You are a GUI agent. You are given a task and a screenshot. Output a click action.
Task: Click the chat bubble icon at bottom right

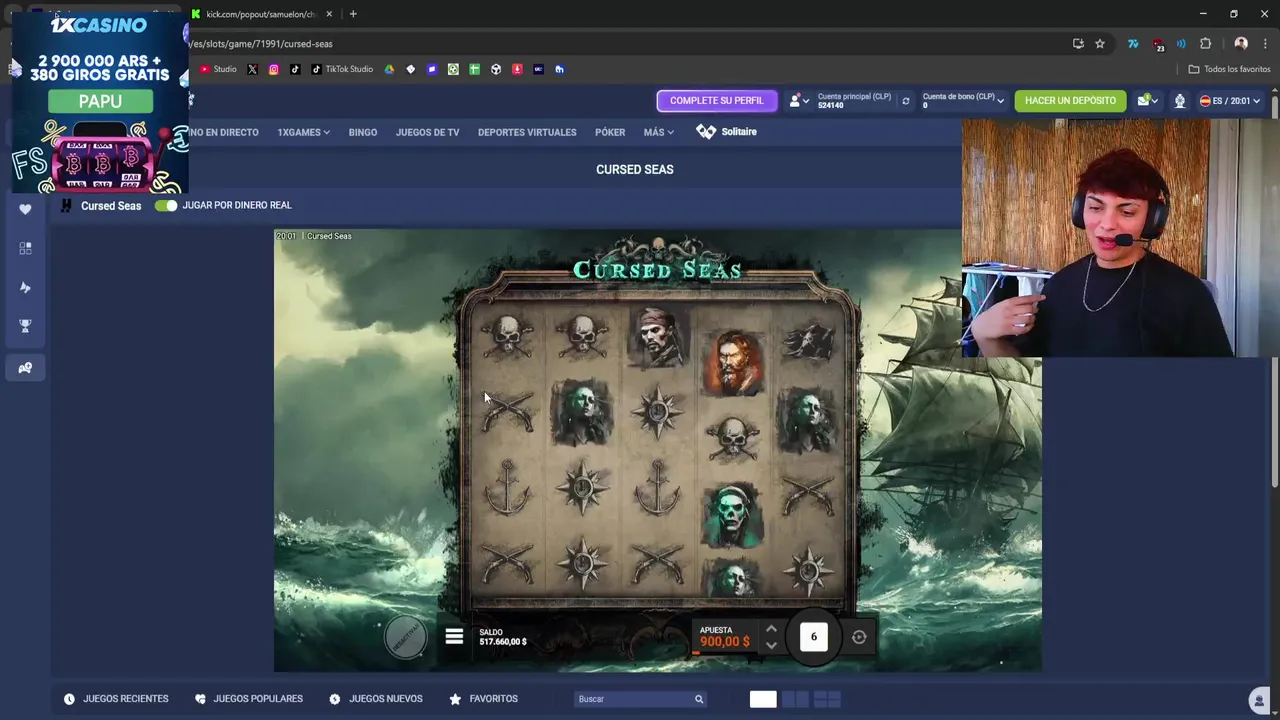pos(1259,700)
